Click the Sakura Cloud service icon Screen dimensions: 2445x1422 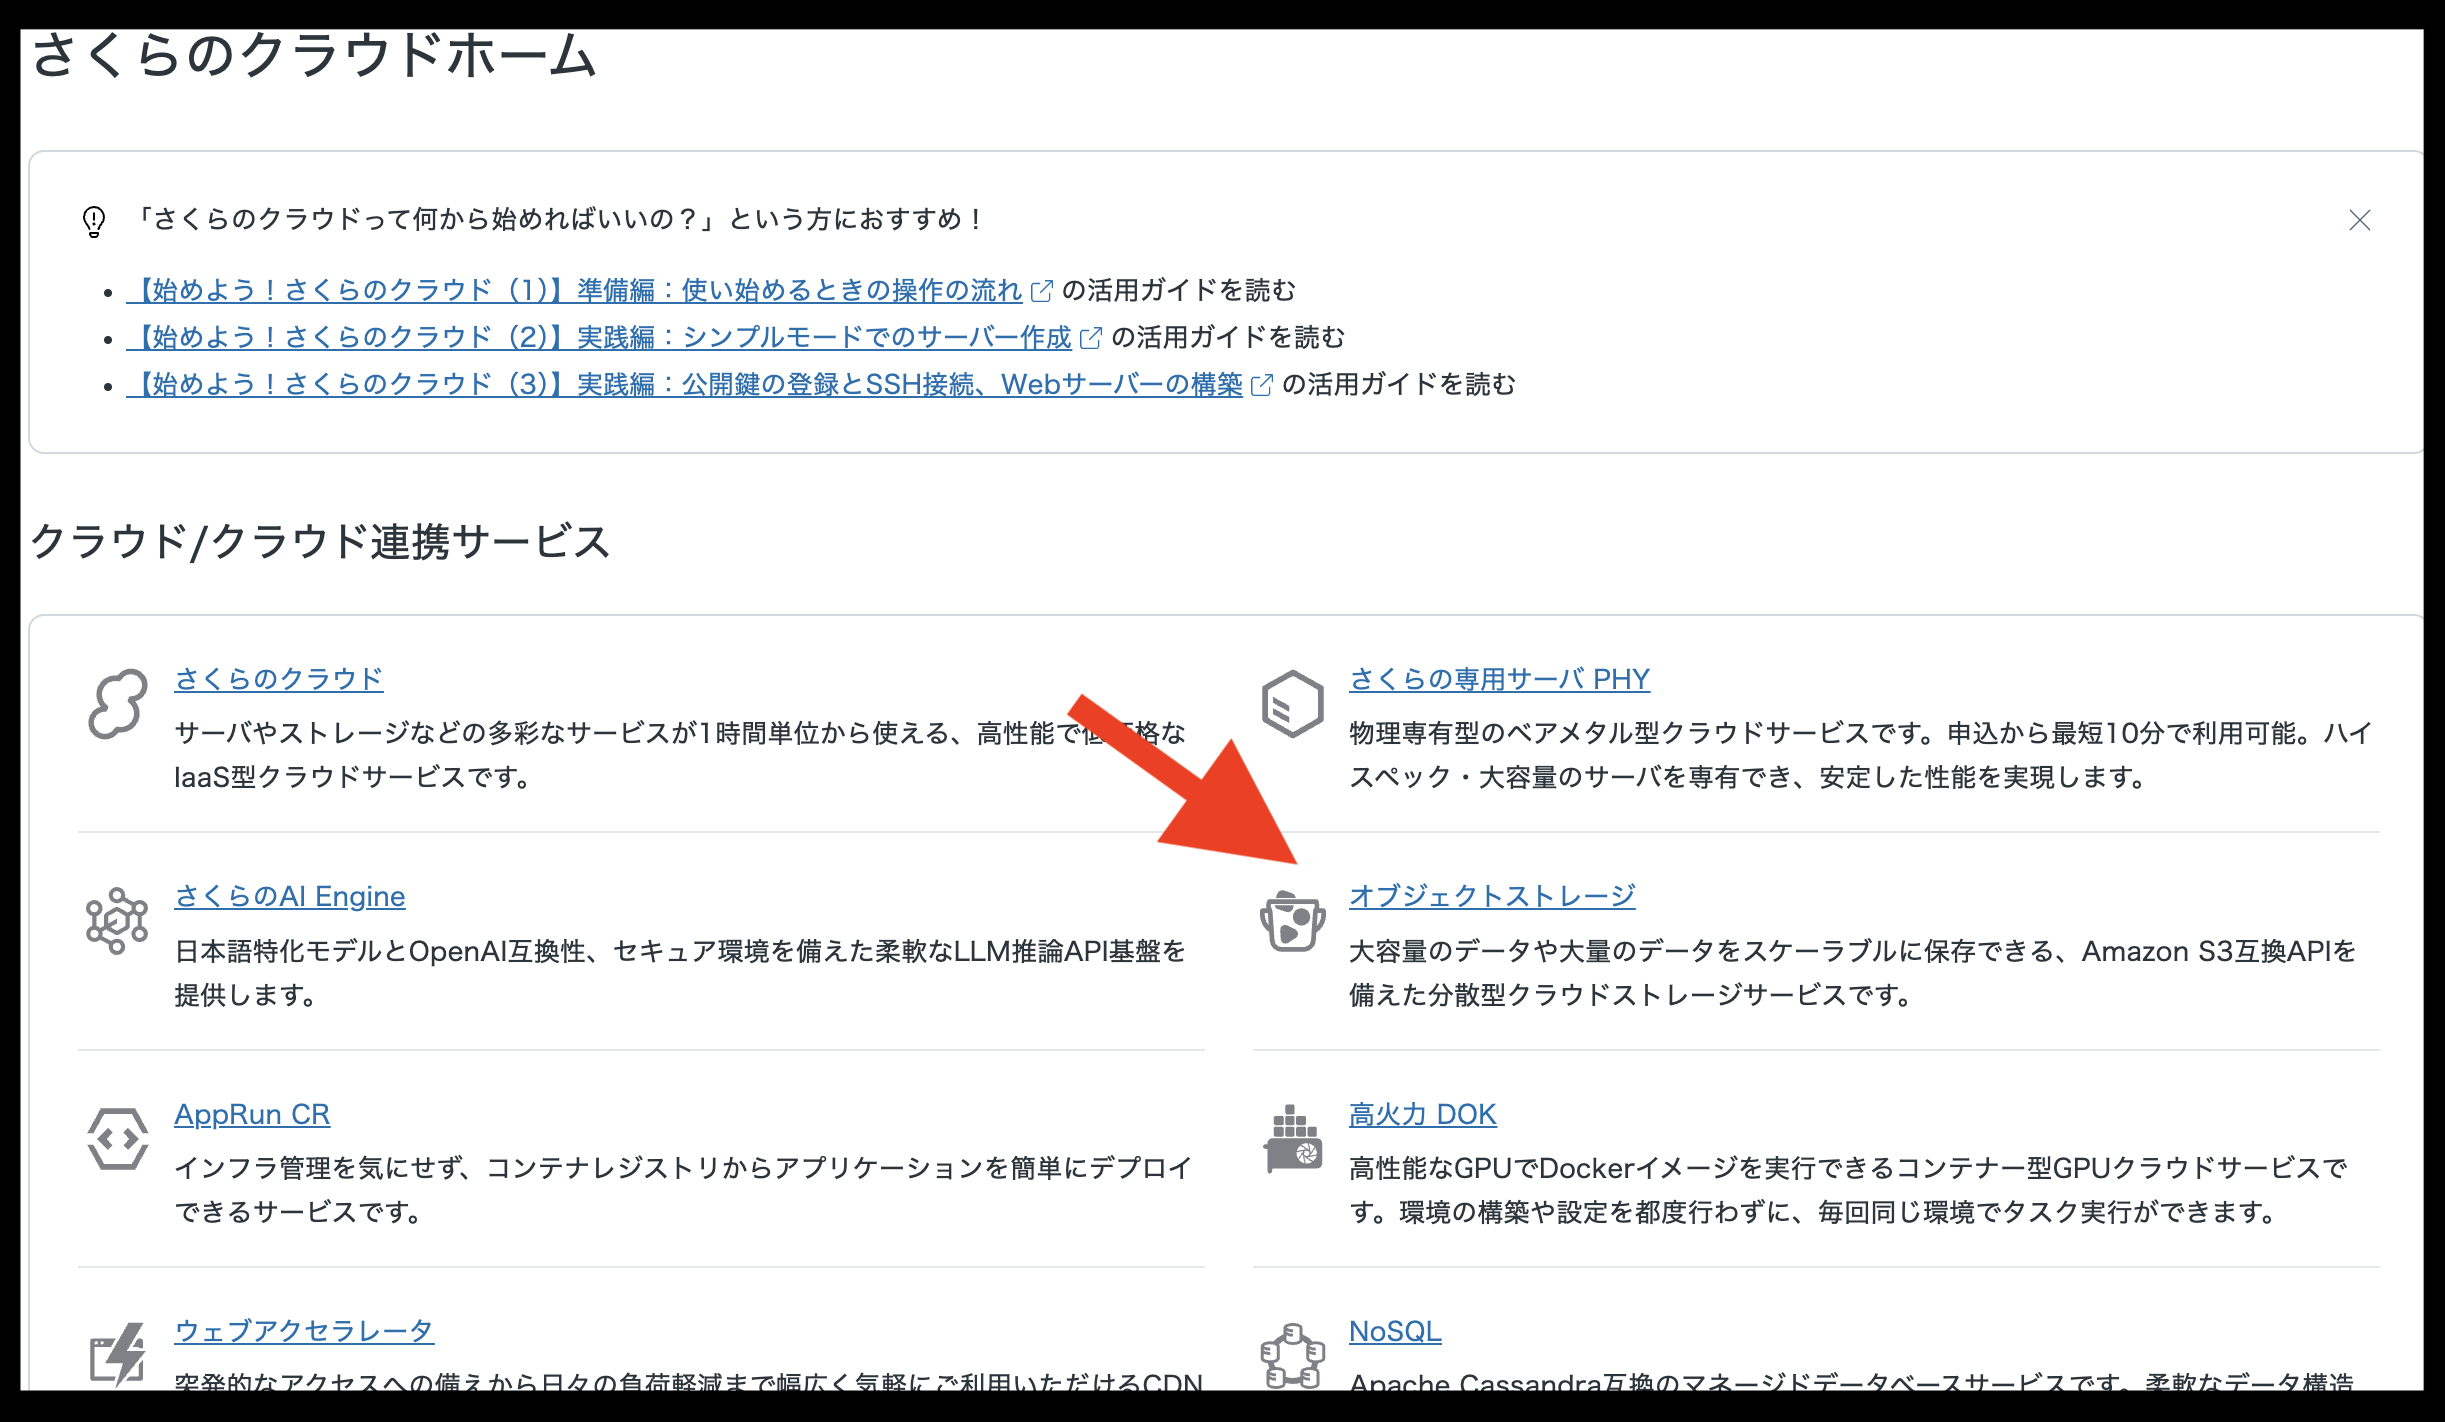(117, 705)
